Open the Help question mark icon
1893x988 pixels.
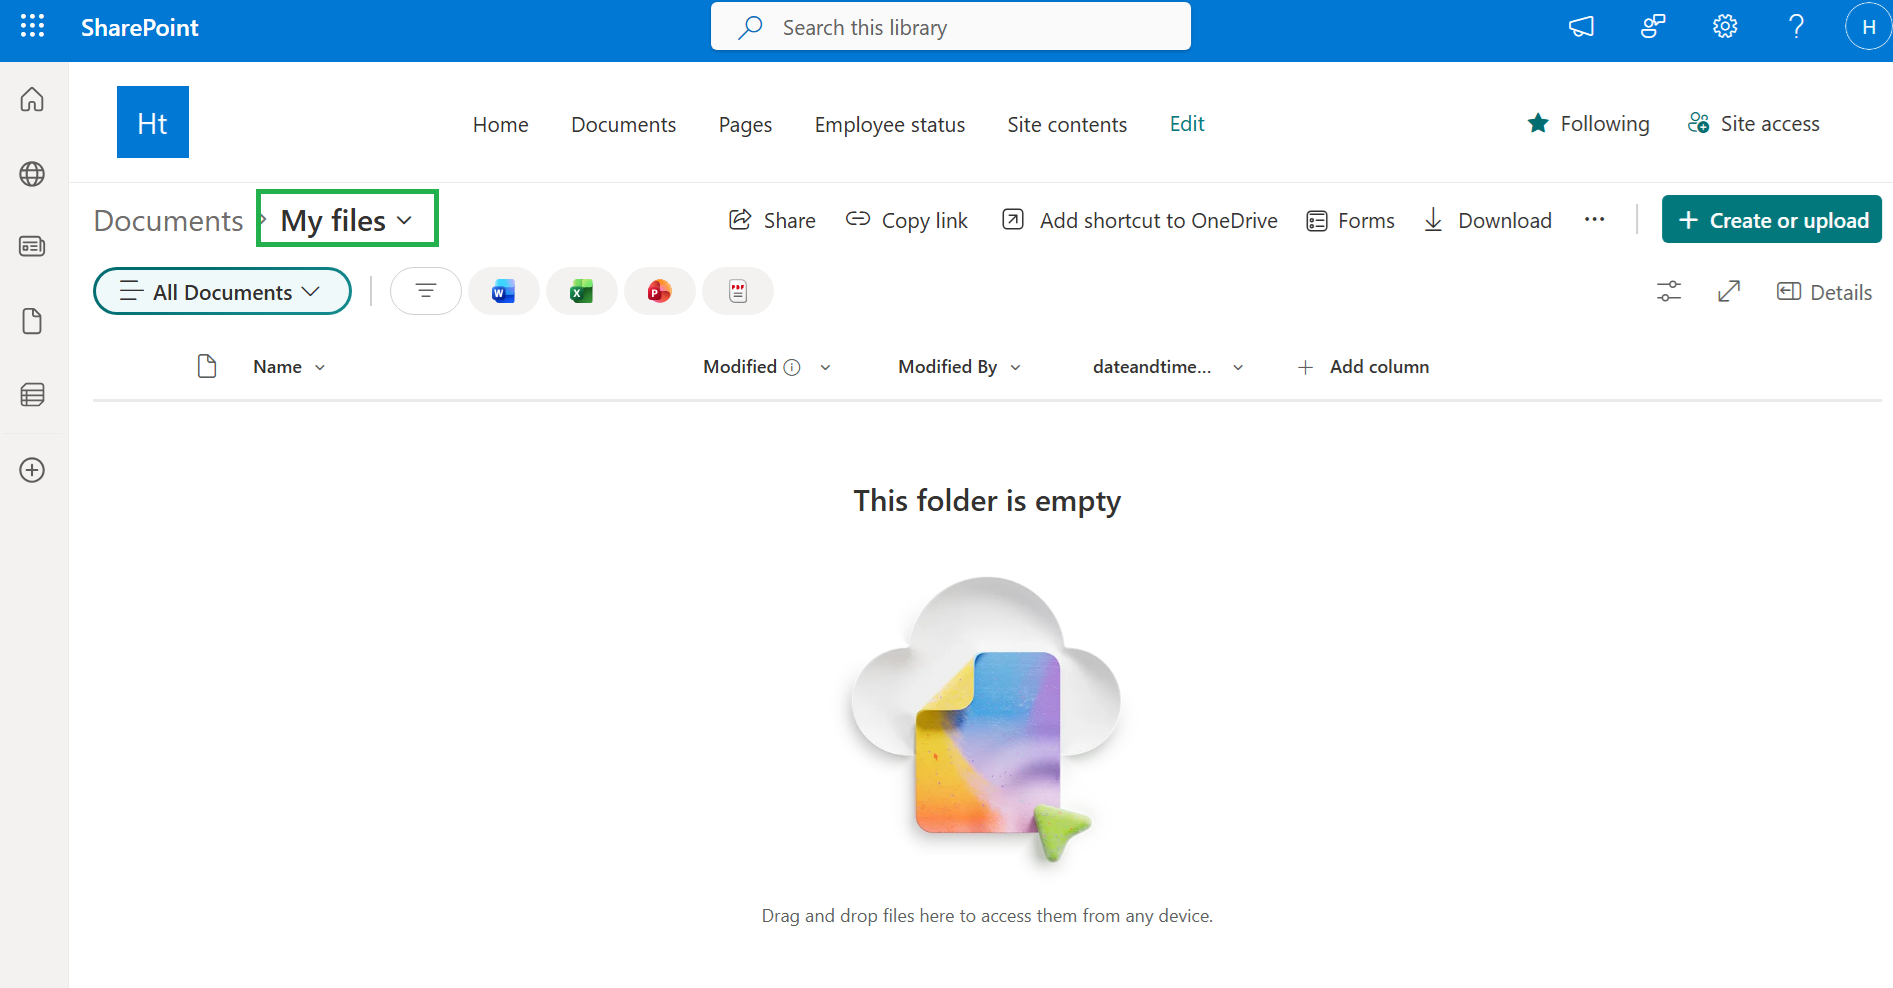point(1796,27)
